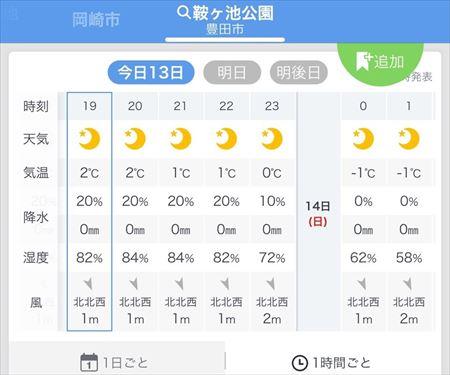The width and height of the screenshot is (450, 375).
Task: Open the 1時間ごと hourly forecast view
Action: [x=332, y=363]
